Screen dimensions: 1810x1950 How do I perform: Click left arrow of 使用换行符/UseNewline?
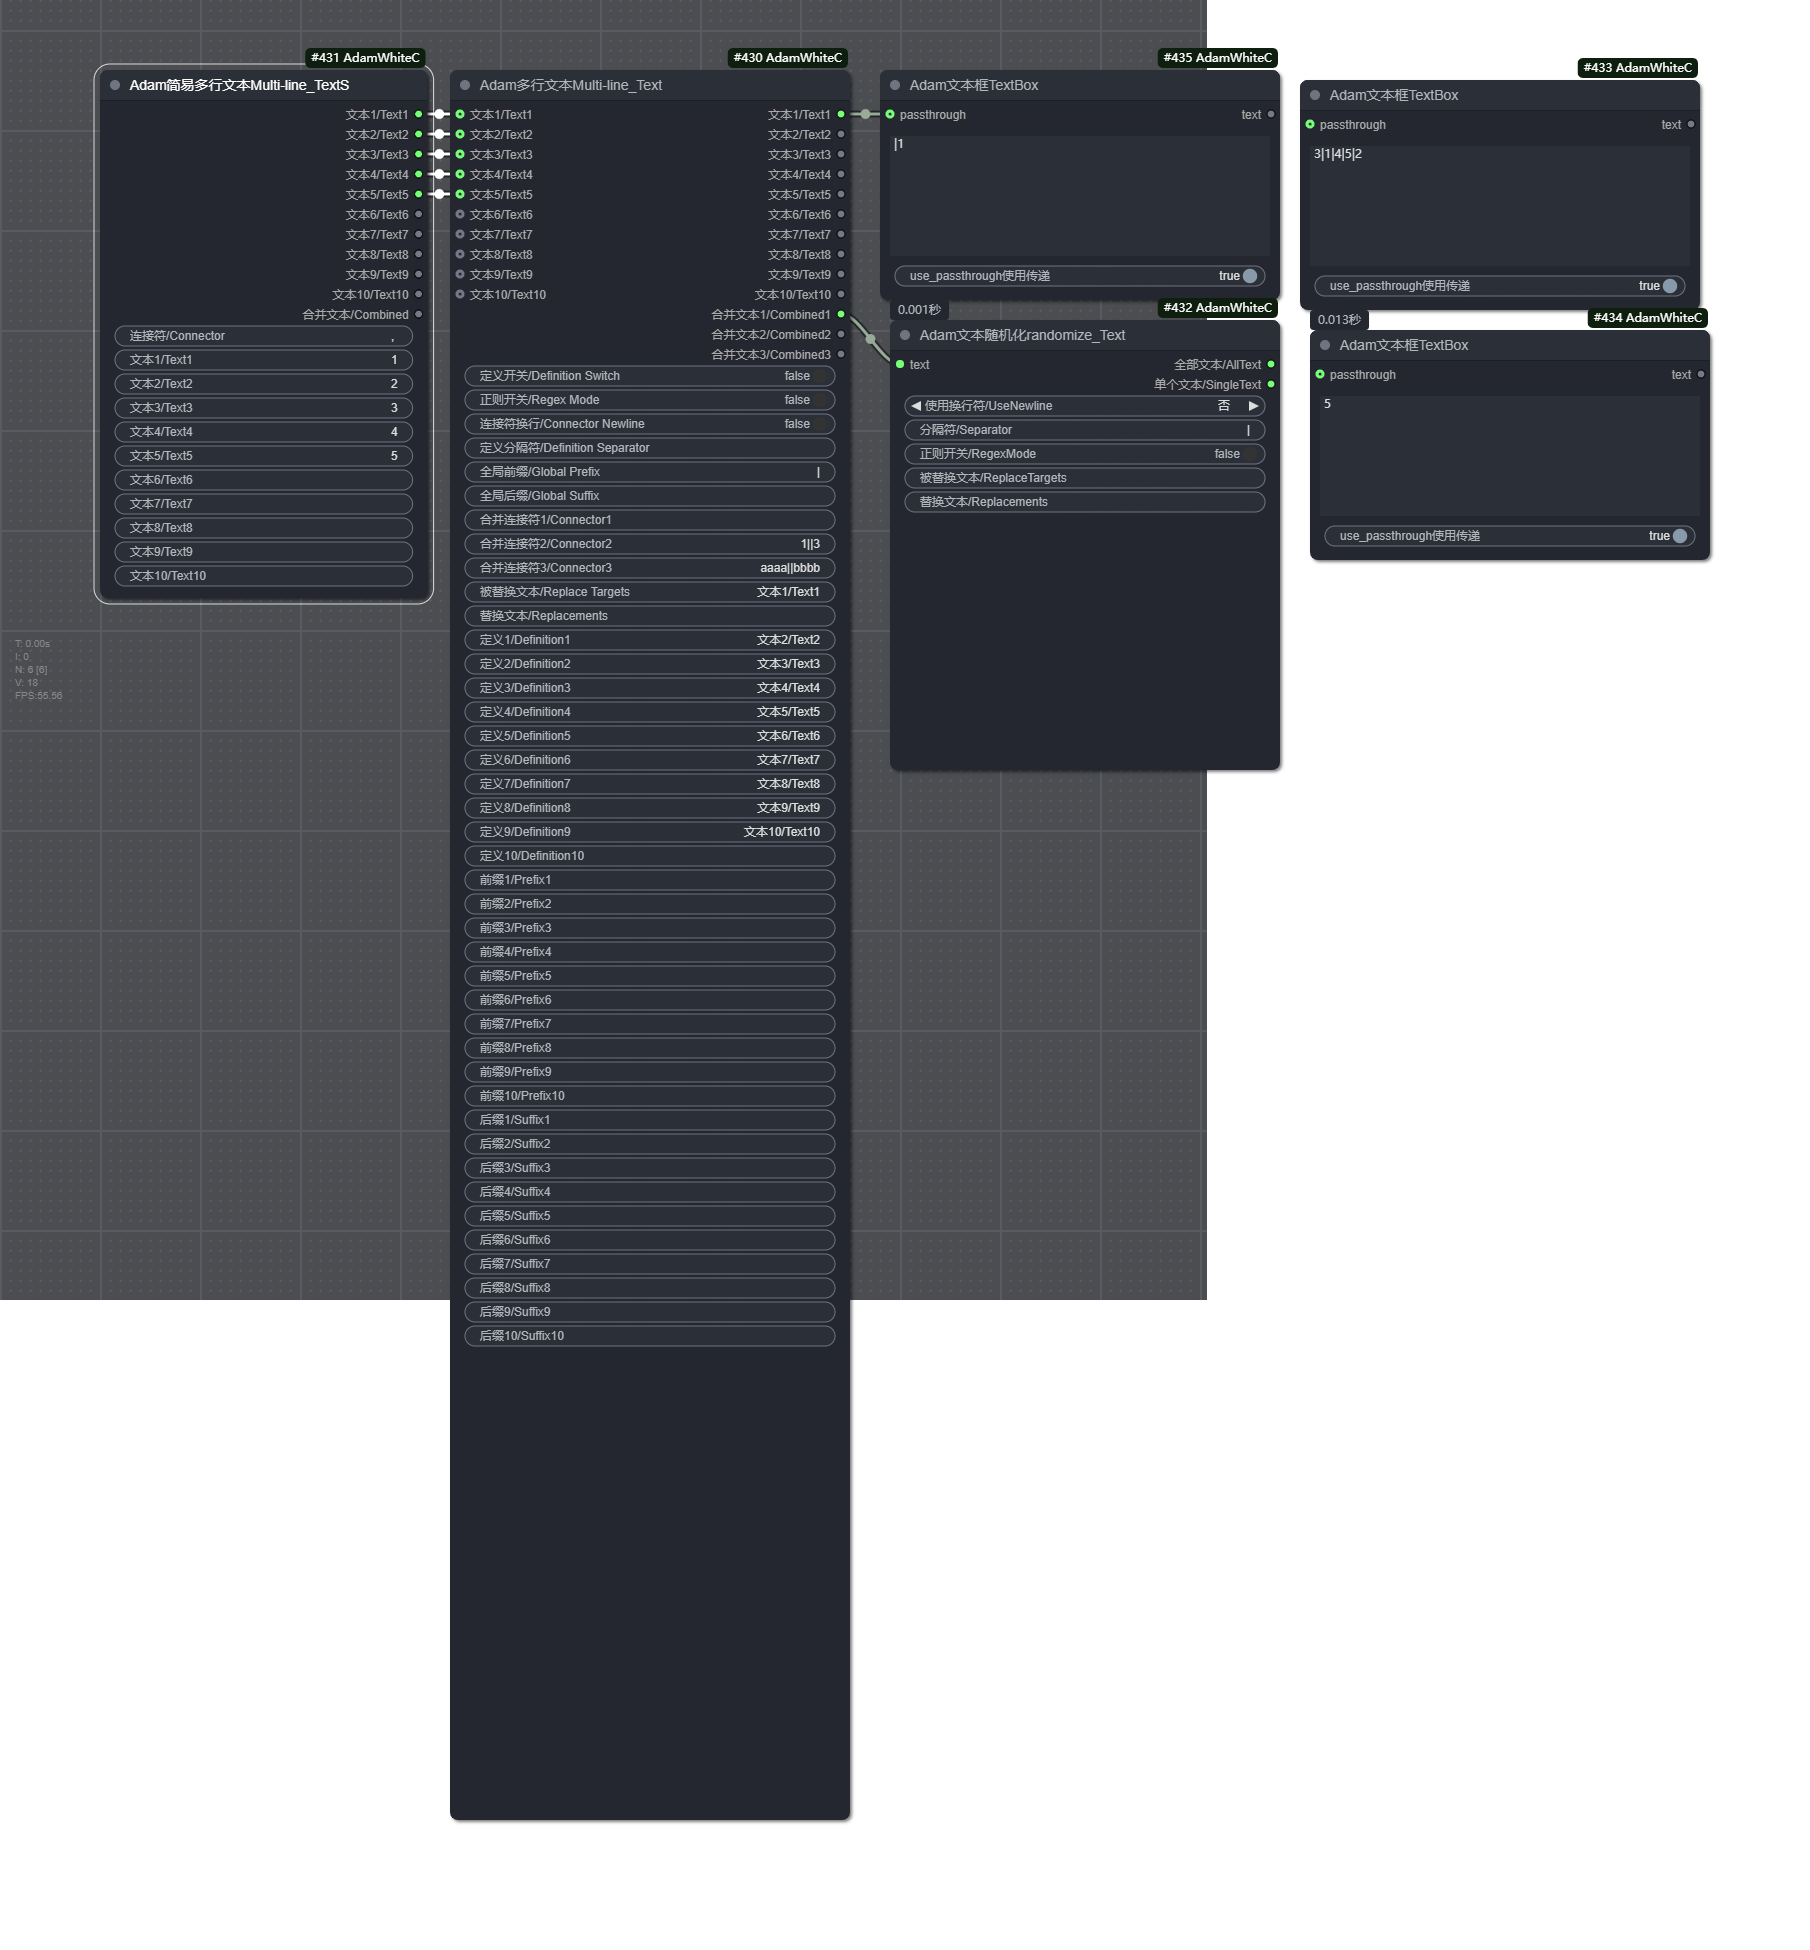[x=915, y=406]
